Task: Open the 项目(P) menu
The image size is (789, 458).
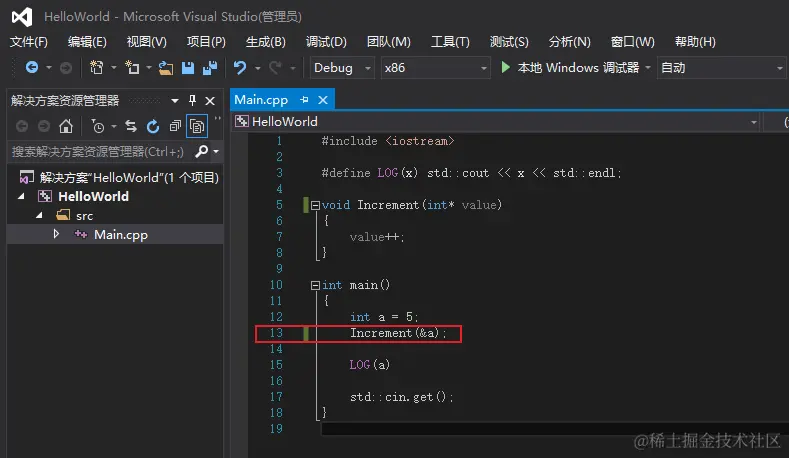Action: [x=206, y=42]
